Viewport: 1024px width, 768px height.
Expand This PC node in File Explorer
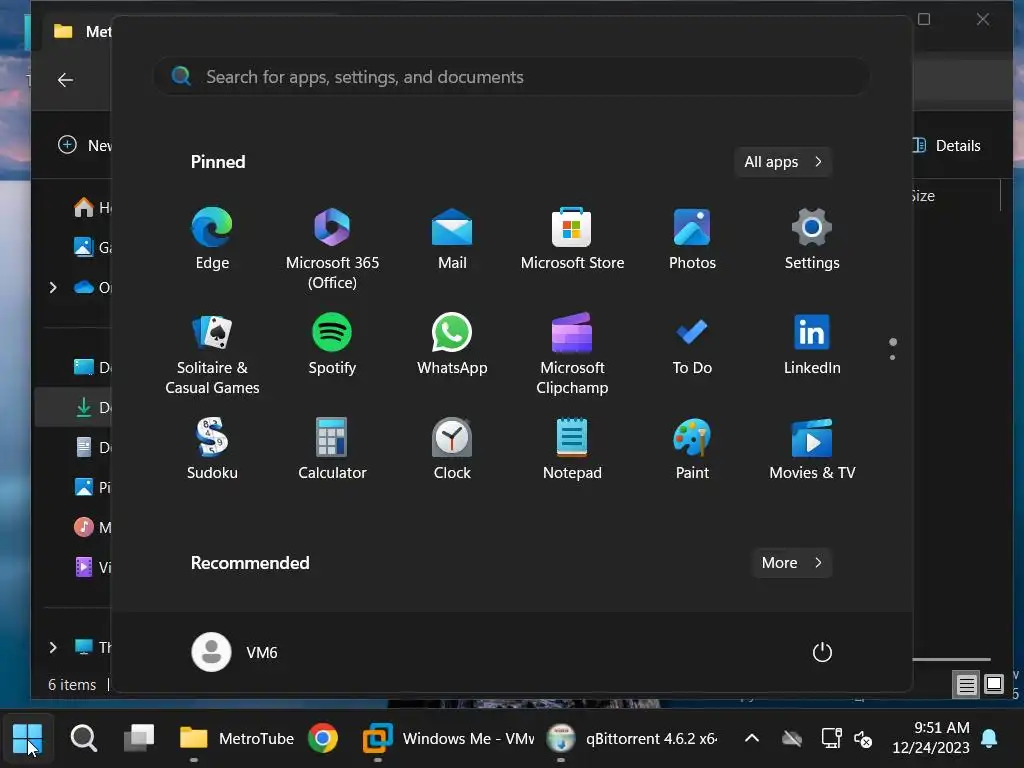(x=54, y=647)
